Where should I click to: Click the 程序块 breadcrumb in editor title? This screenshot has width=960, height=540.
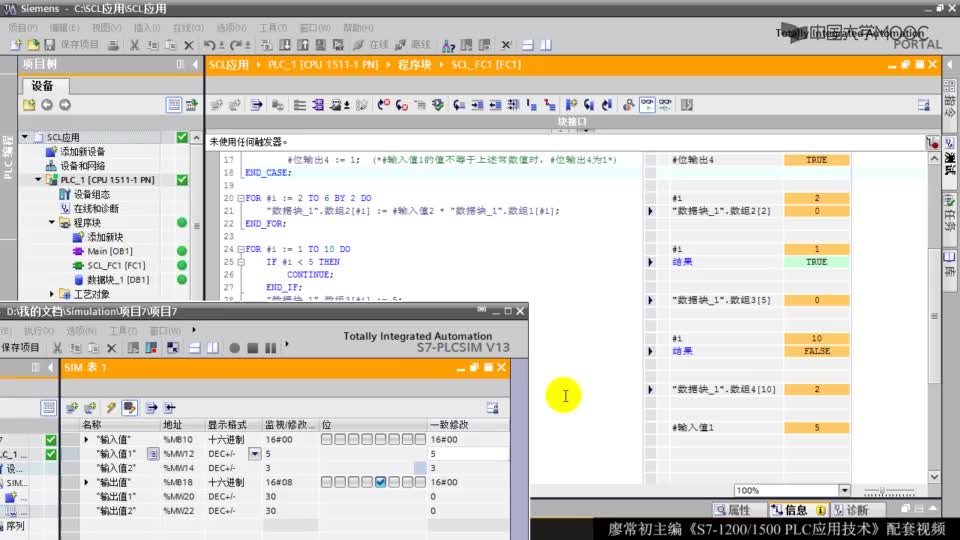pyautogui.click(x=414, y=65)
